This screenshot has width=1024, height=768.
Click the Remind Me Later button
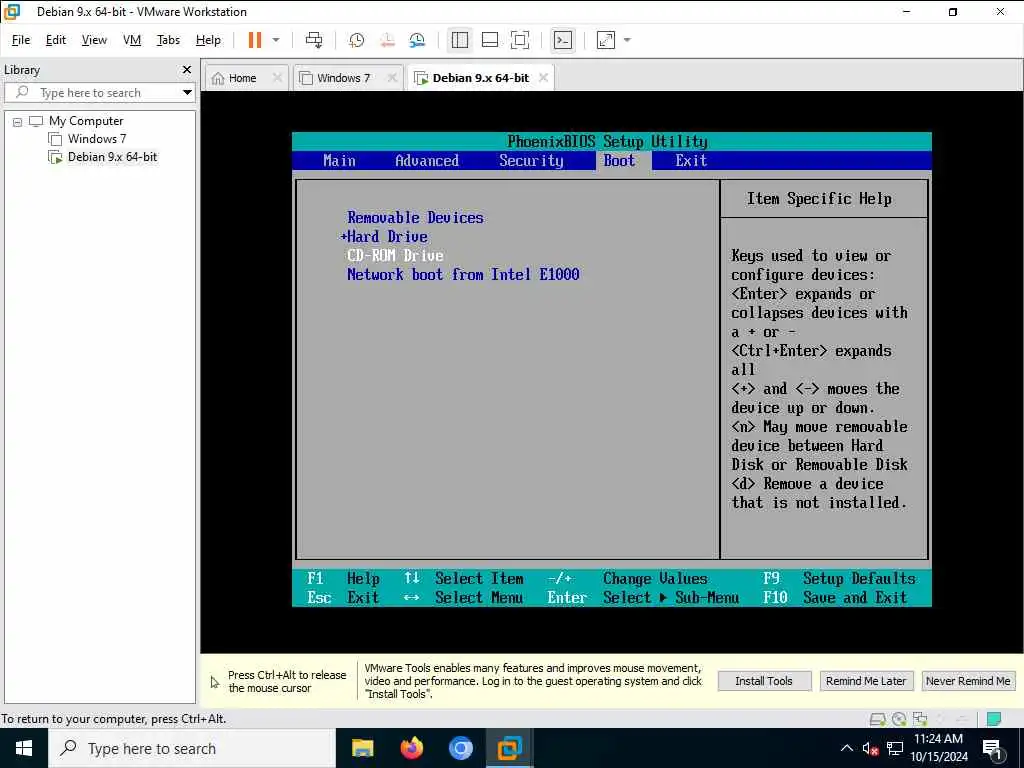coord(866,681)
